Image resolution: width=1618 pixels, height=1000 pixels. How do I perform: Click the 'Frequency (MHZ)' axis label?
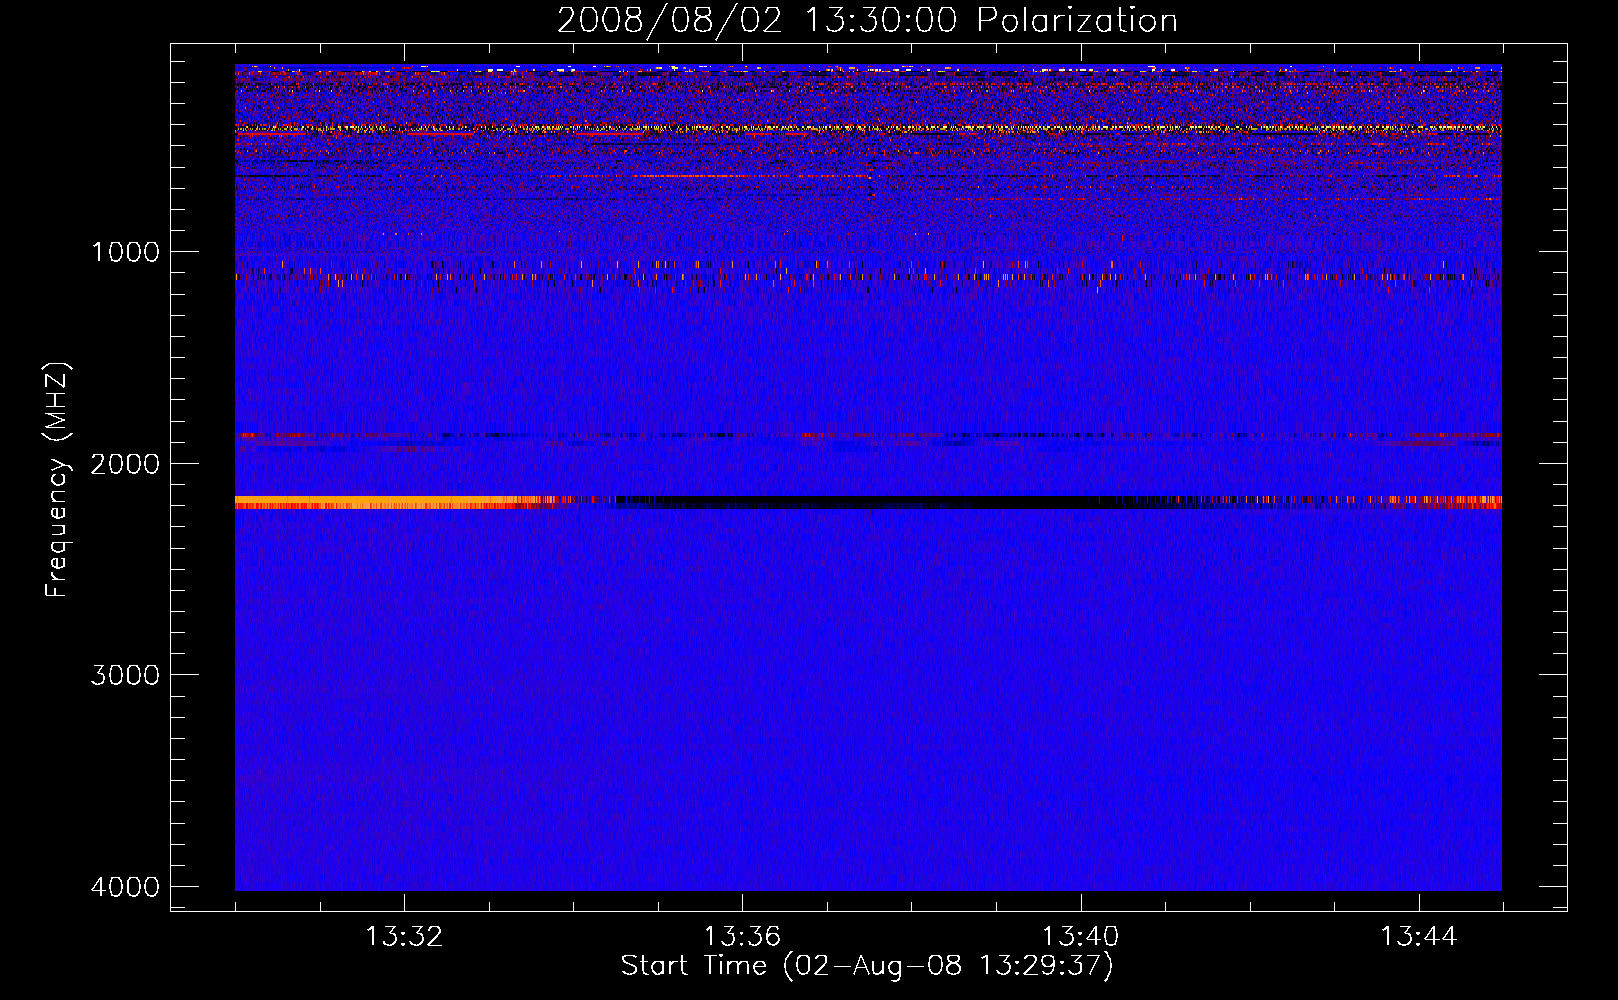57,480
